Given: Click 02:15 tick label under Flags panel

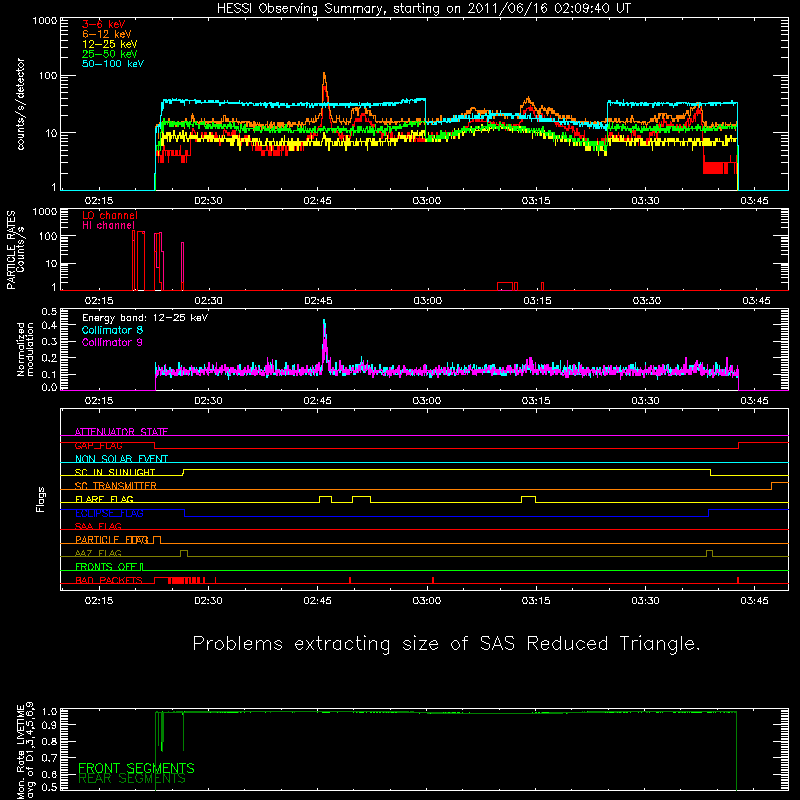Looking at the screenshot, I should 99,601.
